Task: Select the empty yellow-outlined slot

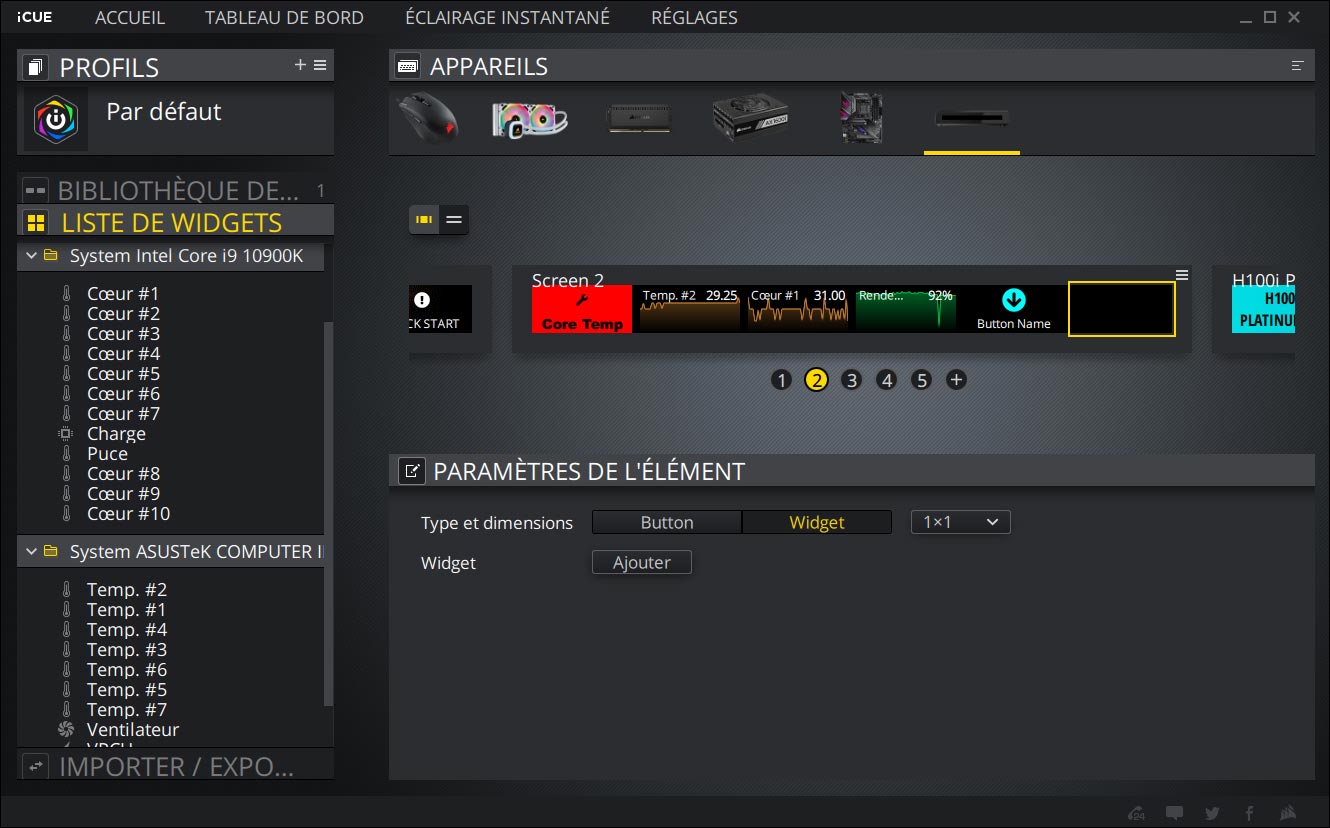Action: click(x=1121, y=309)
